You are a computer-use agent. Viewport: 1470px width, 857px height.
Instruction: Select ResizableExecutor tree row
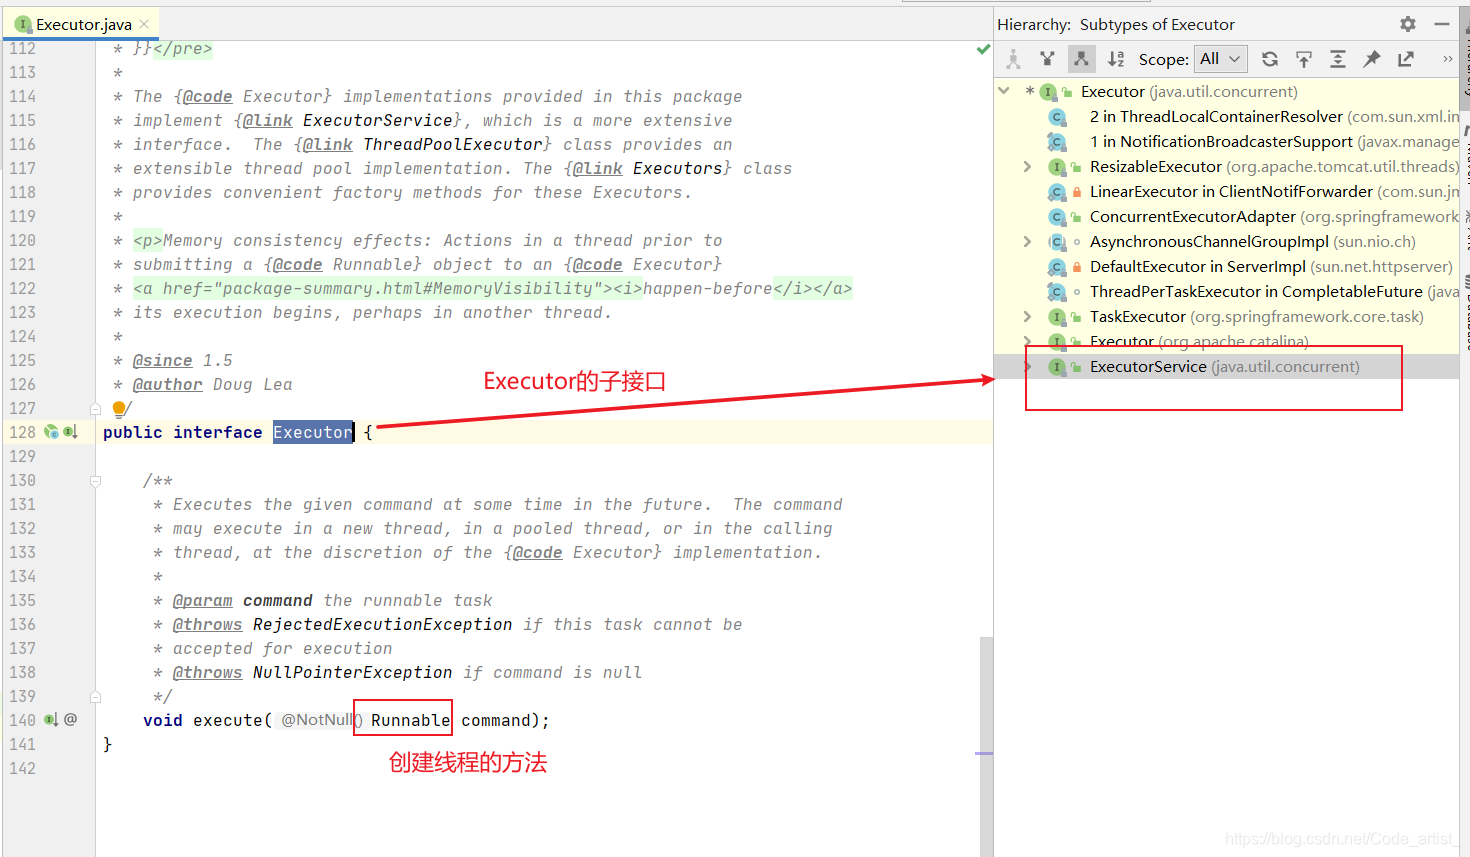[x=1227, y=166]
